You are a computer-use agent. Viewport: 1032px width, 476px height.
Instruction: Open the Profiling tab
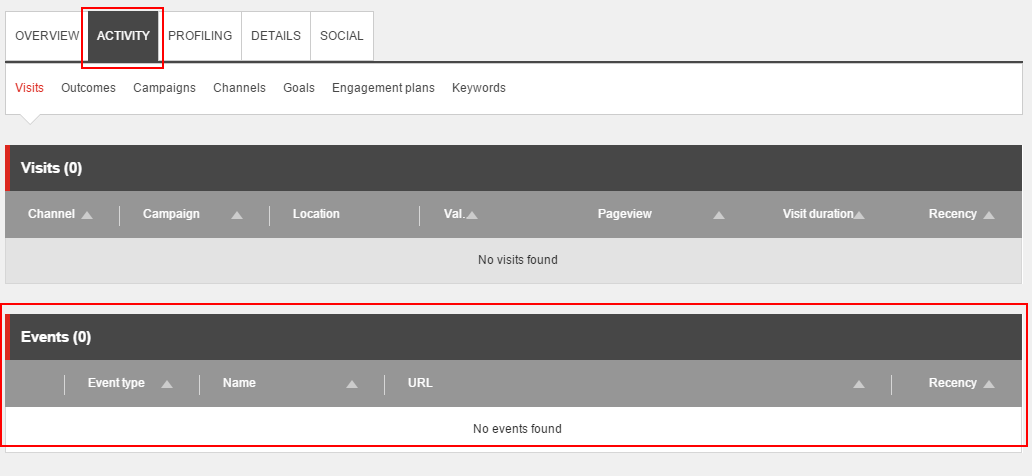(200, 36)
